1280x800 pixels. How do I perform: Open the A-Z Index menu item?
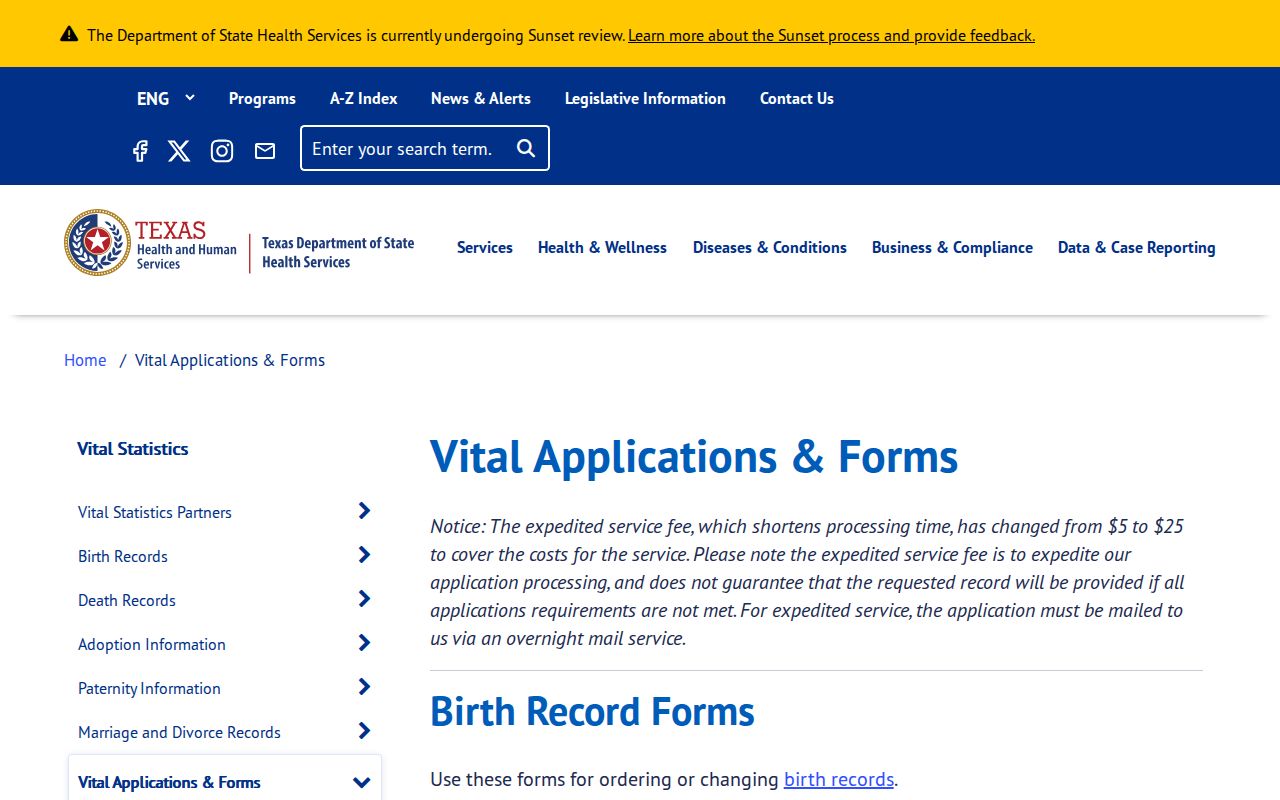[364, 98]
